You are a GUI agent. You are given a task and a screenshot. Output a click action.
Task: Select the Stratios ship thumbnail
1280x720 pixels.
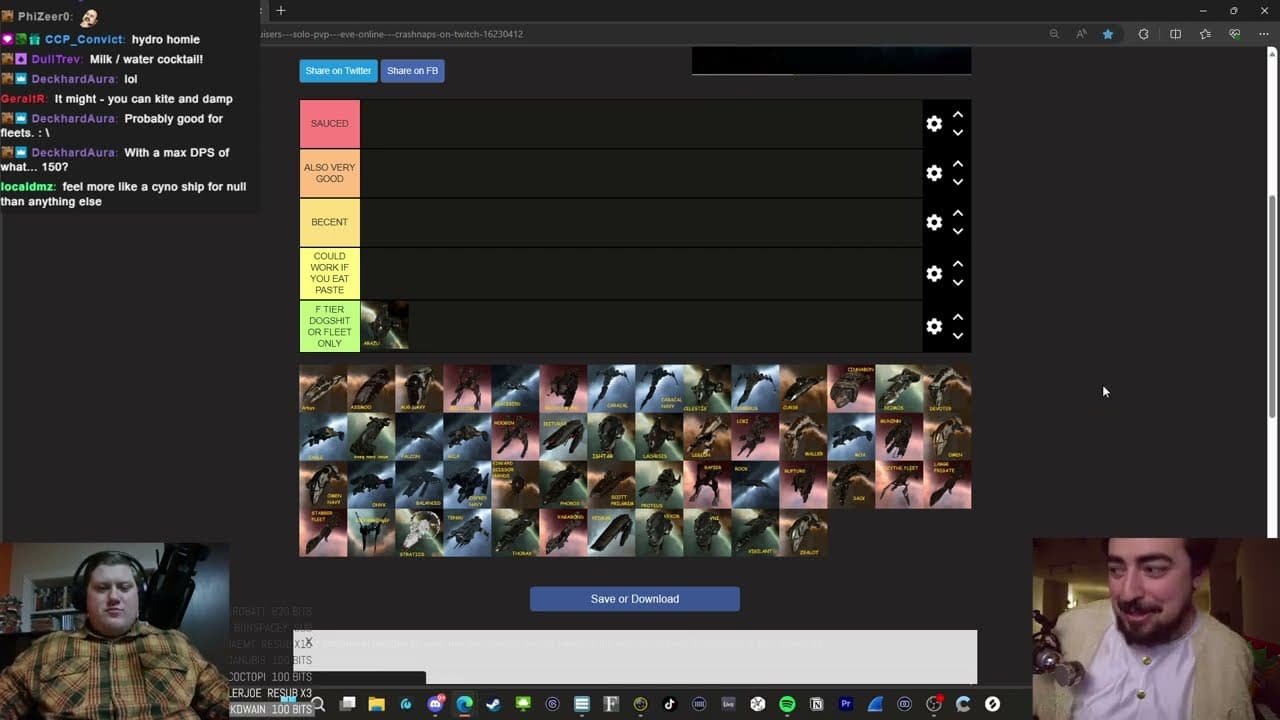420,533
